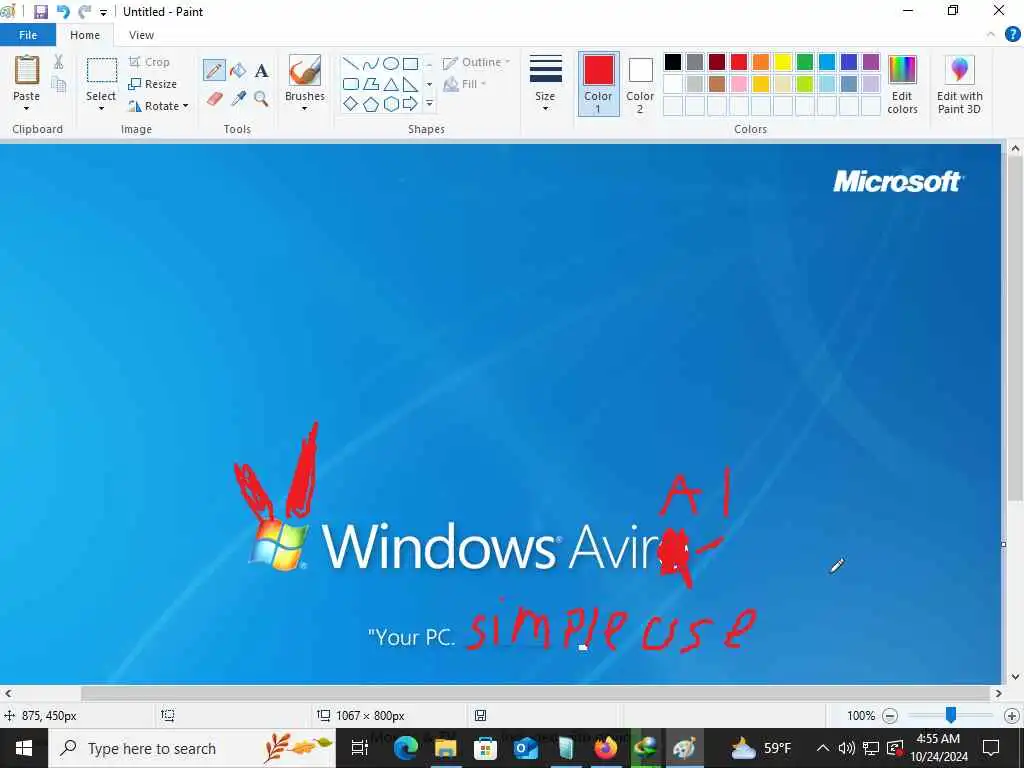Open the Brushes dropdown

305,108
